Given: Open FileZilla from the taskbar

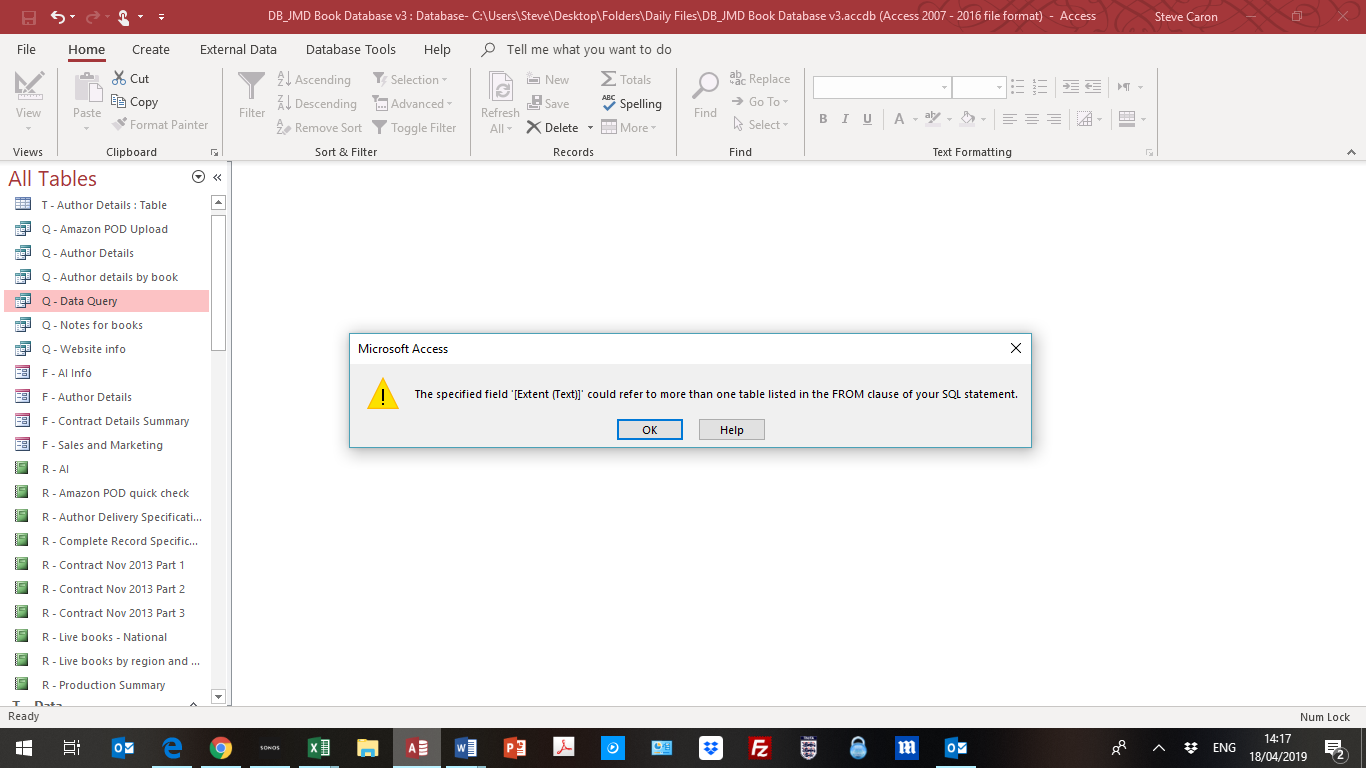Looking at the screenshot, I should pos(760,747).
